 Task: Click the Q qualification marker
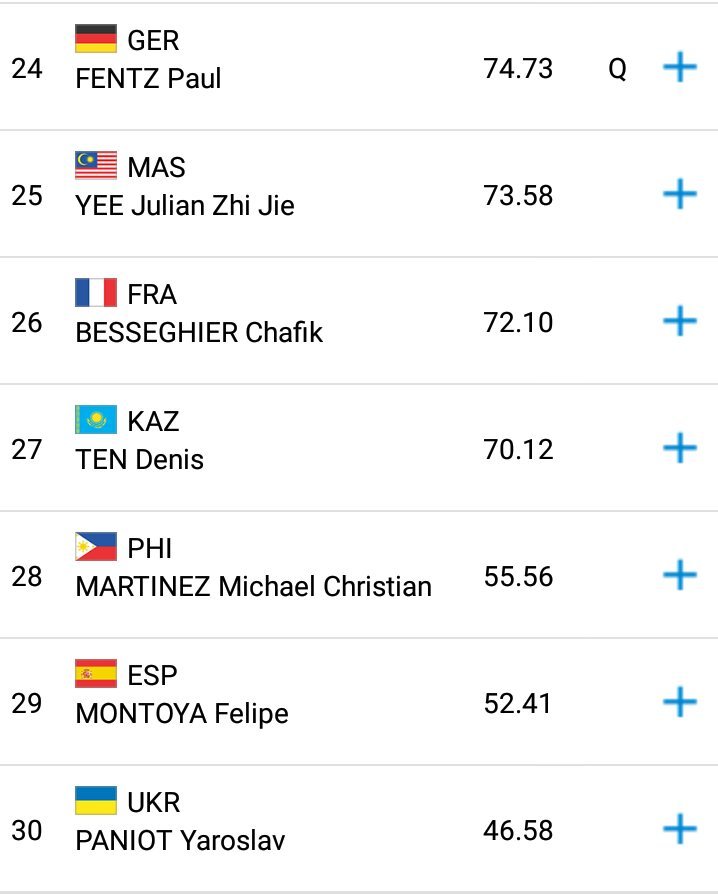click(618, 70)
